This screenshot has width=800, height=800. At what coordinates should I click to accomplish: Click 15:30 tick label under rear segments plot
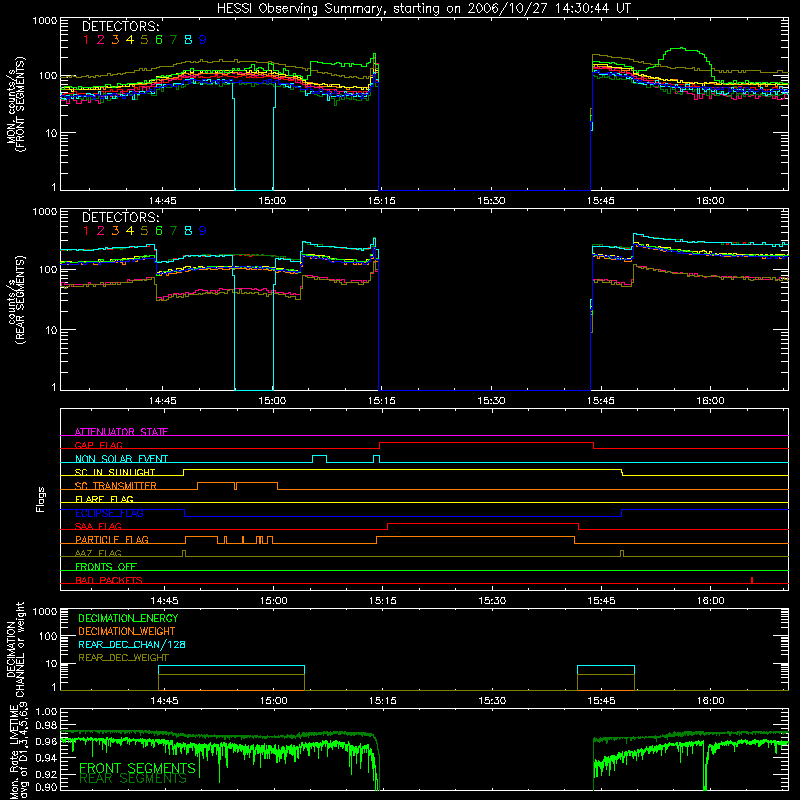(491, 401)
